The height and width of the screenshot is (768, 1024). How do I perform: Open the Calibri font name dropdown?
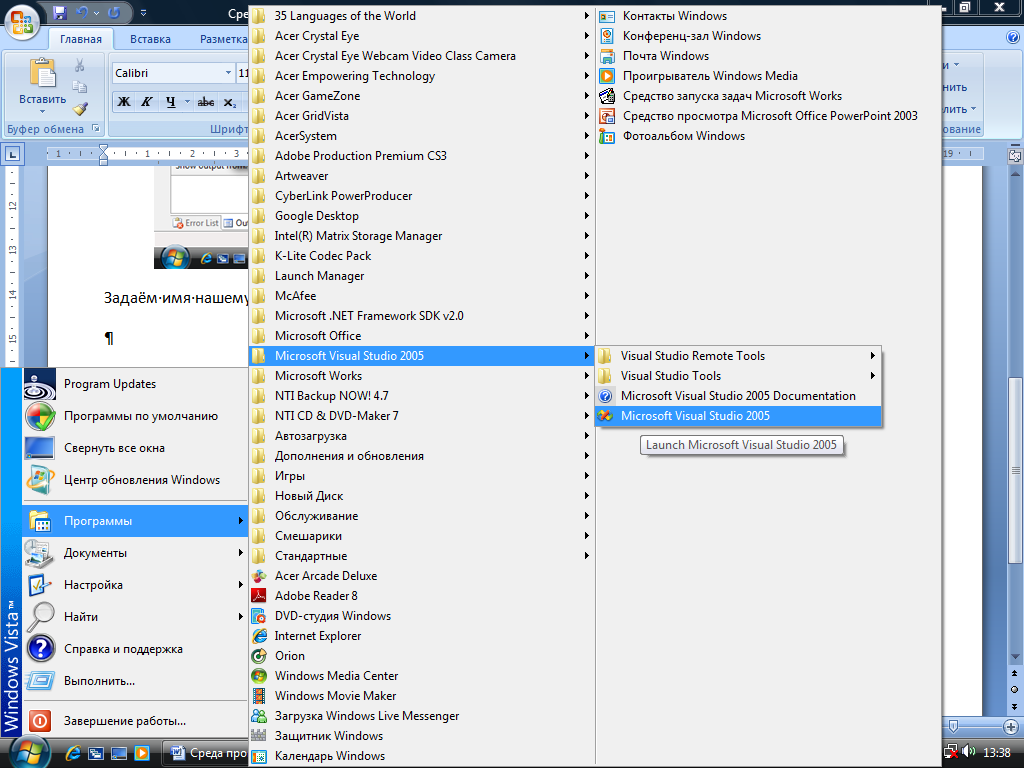coord(228,73)
